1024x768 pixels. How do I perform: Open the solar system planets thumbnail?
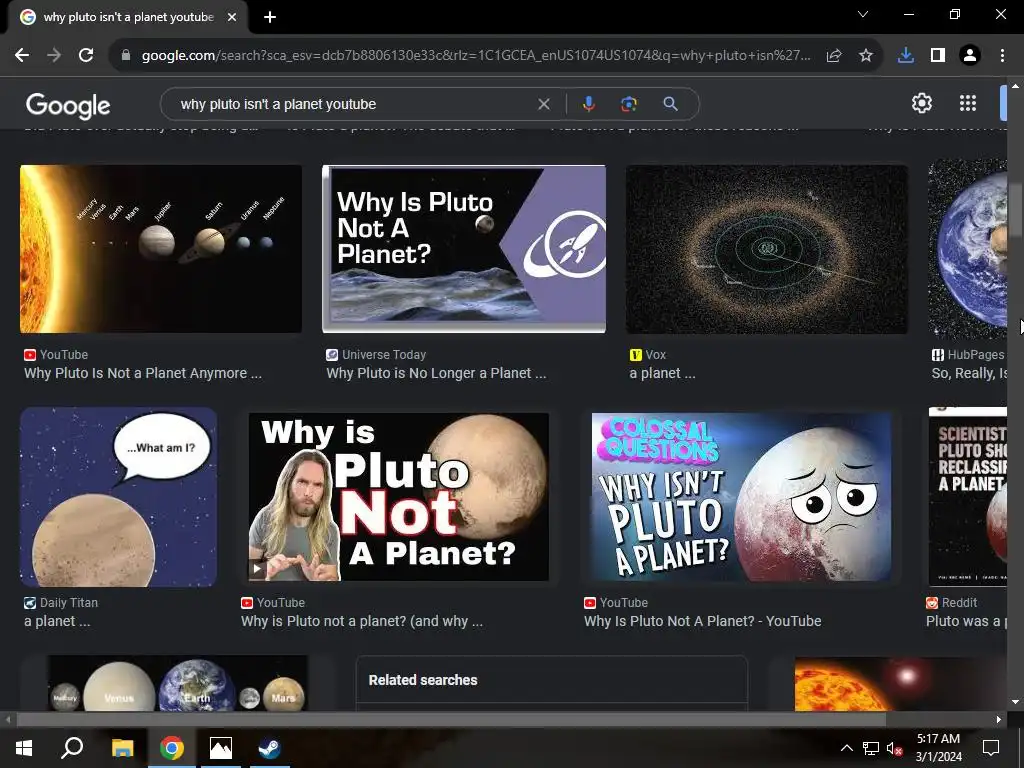(161, 249)
